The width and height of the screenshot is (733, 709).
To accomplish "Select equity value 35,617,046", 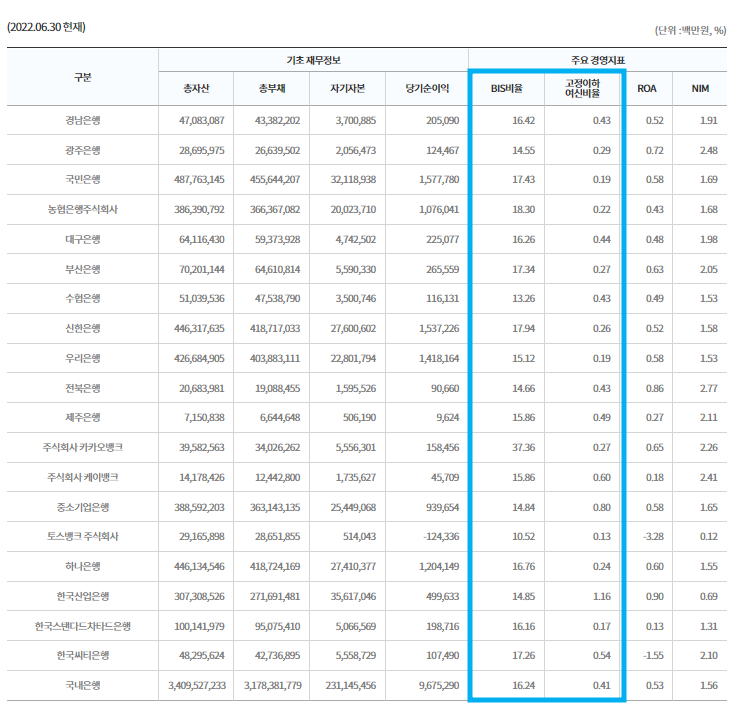I will click(353, 596).
